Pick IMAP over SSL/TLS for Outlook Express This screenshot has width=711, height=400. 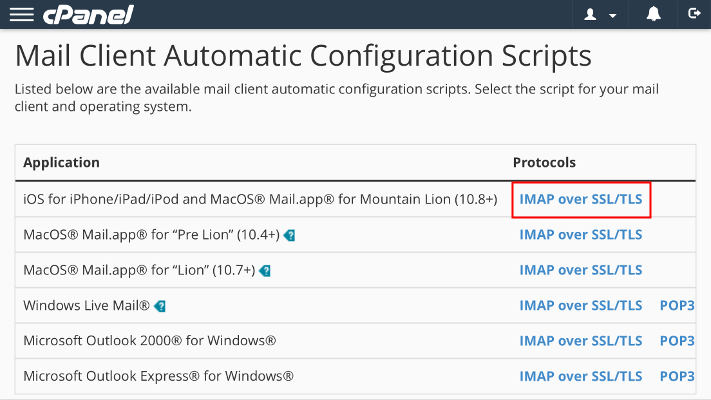tap(581, 376)
